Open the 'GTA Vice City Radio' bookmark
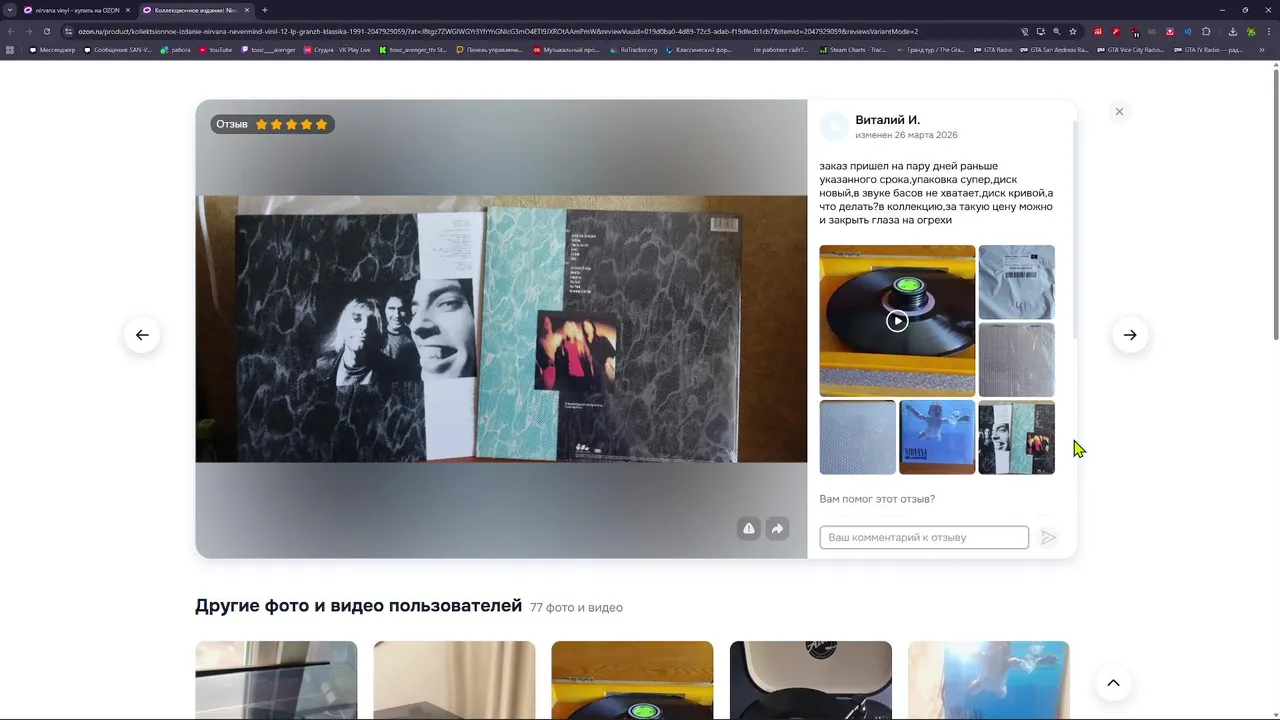 pyautogui.click(x=1130, y=50)
